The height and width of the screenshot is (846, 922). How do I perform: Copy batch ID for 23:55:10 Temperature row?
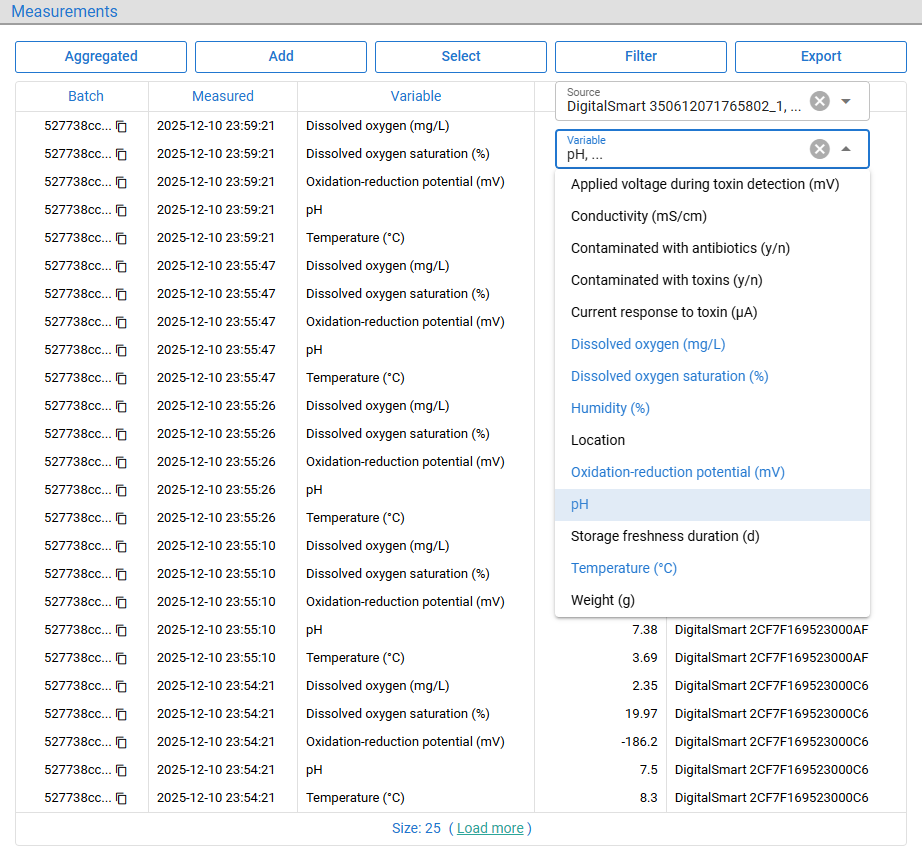coord(121,658)
